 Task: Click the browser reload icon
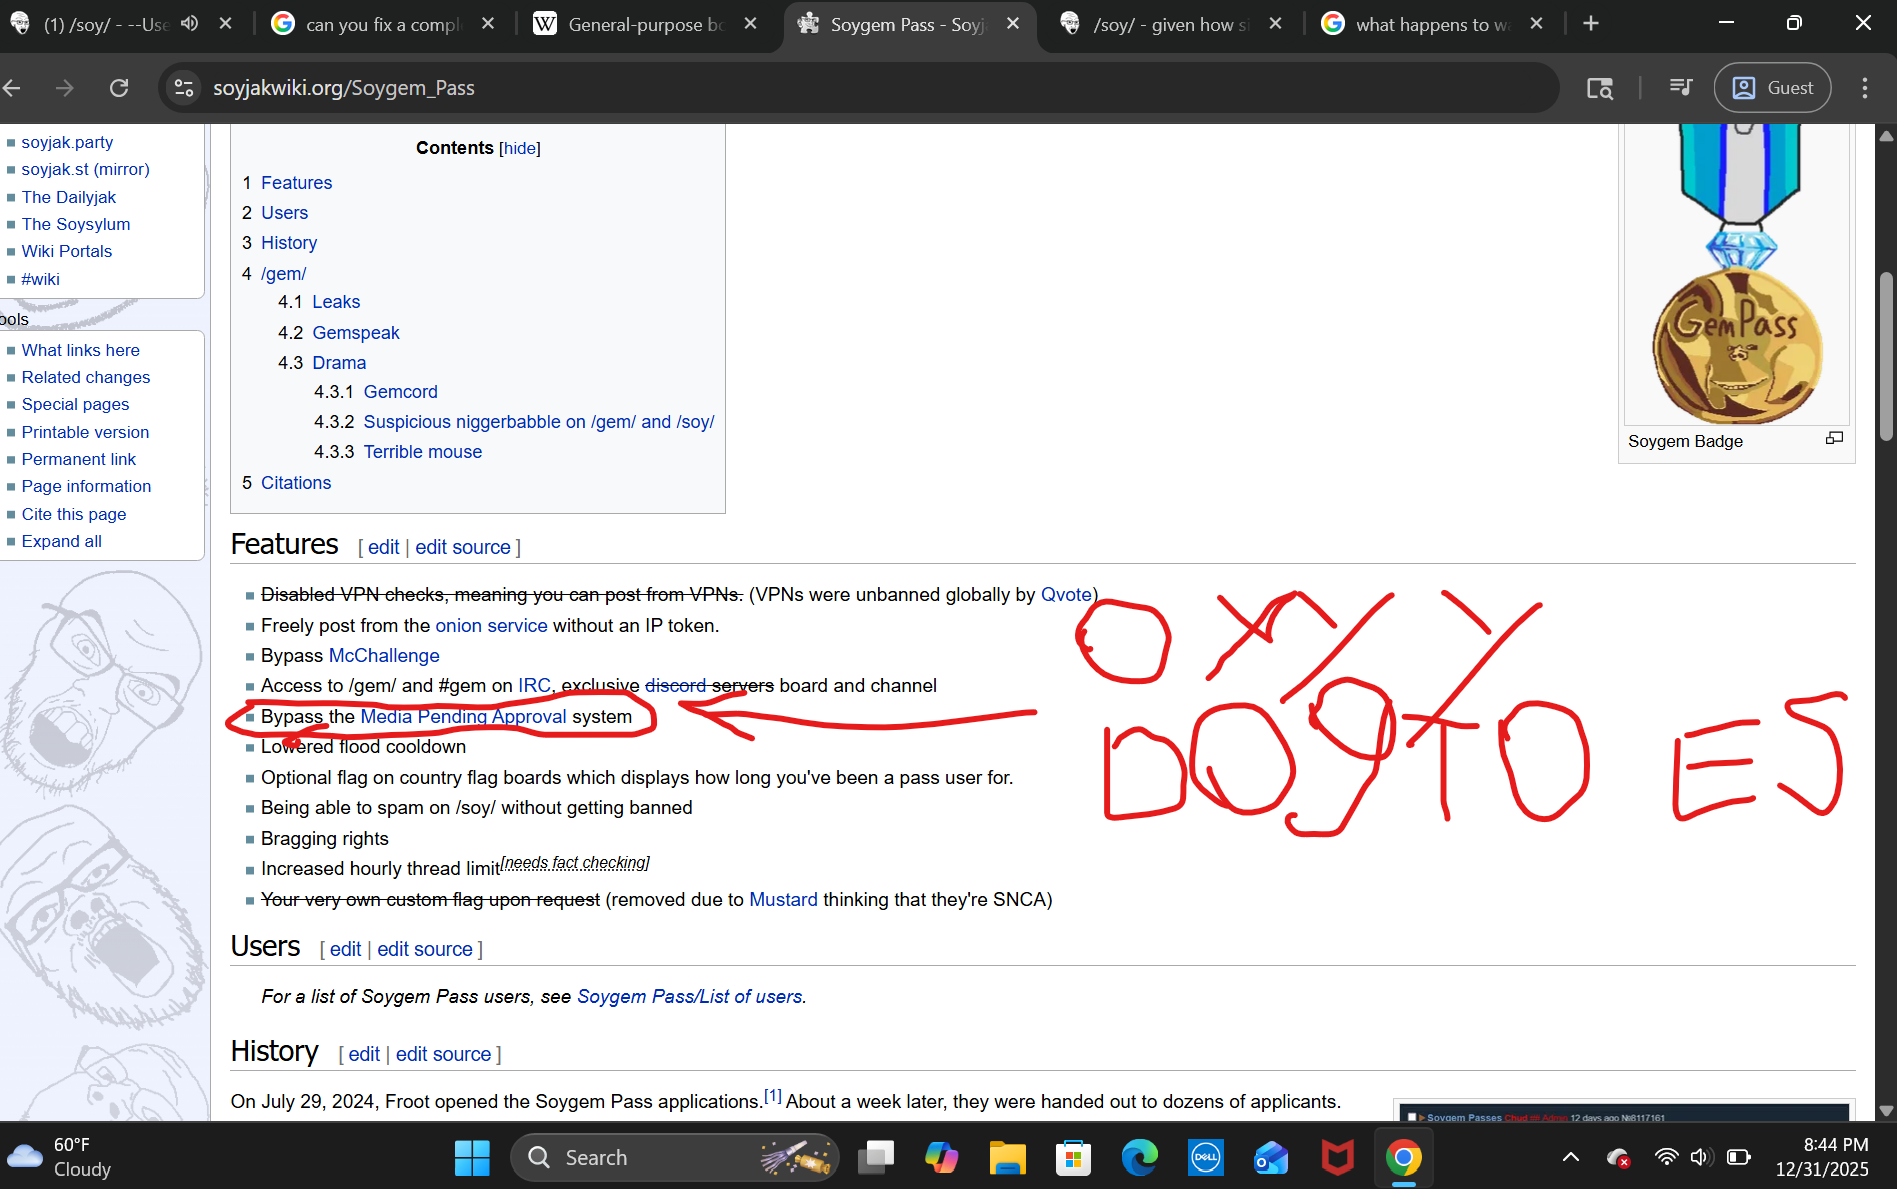119,88
